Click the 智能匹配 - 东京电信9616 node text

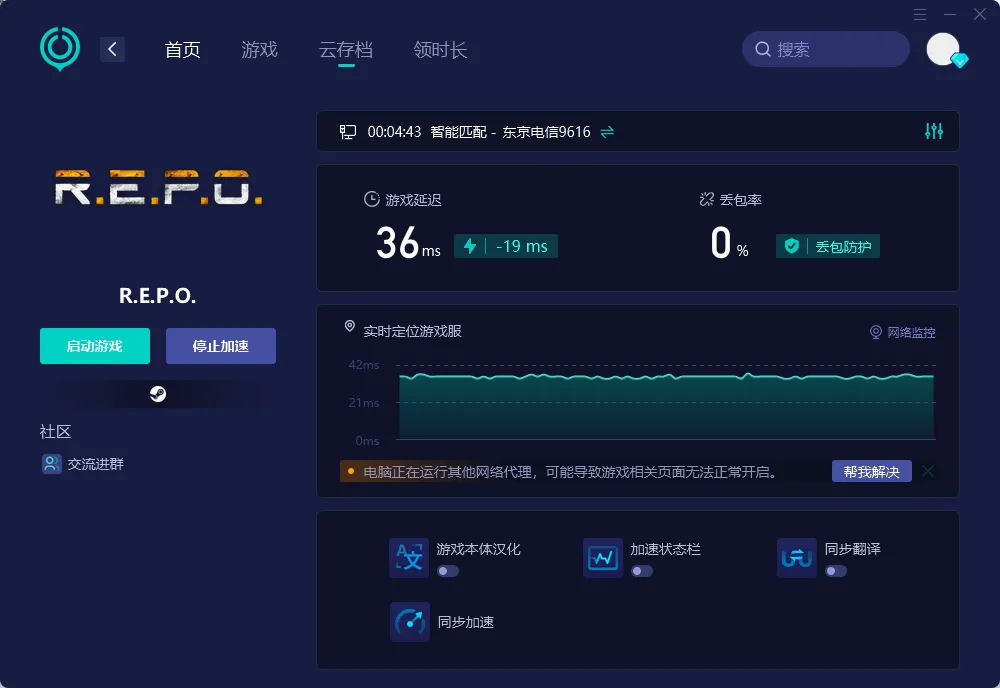click(510, 132)
